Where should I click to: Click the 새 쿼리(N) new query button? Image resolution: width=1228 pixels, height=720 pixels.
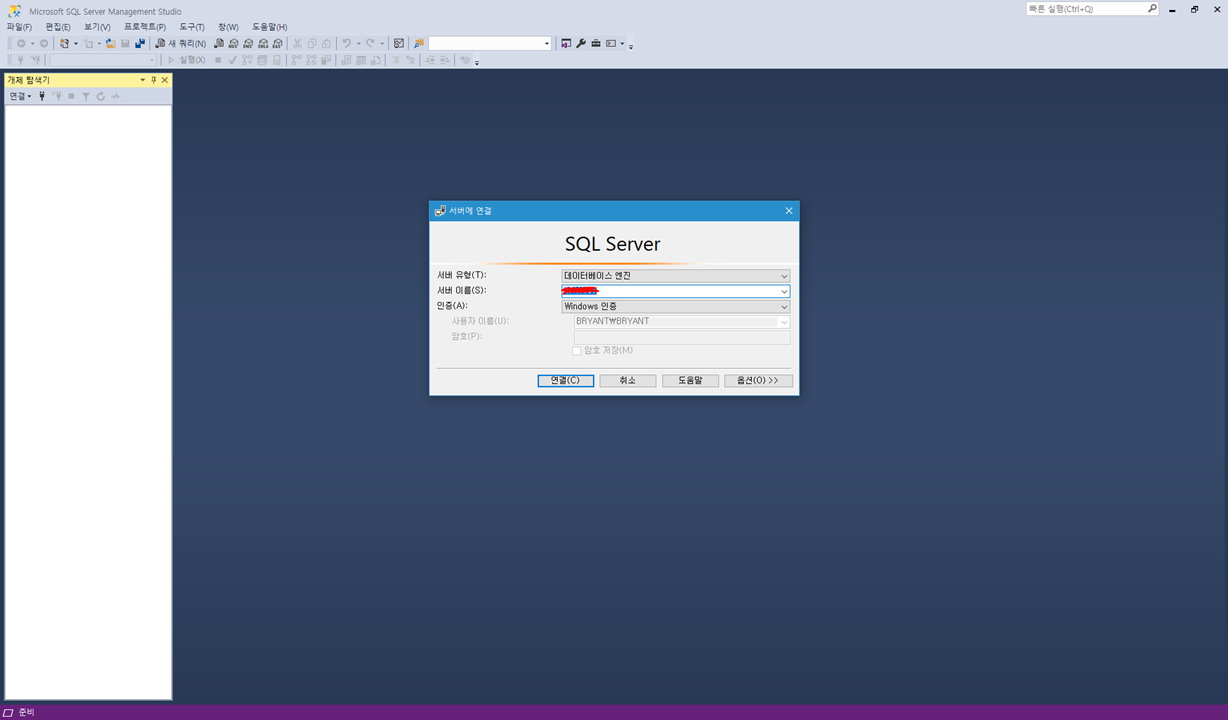(x=181, y=44)
